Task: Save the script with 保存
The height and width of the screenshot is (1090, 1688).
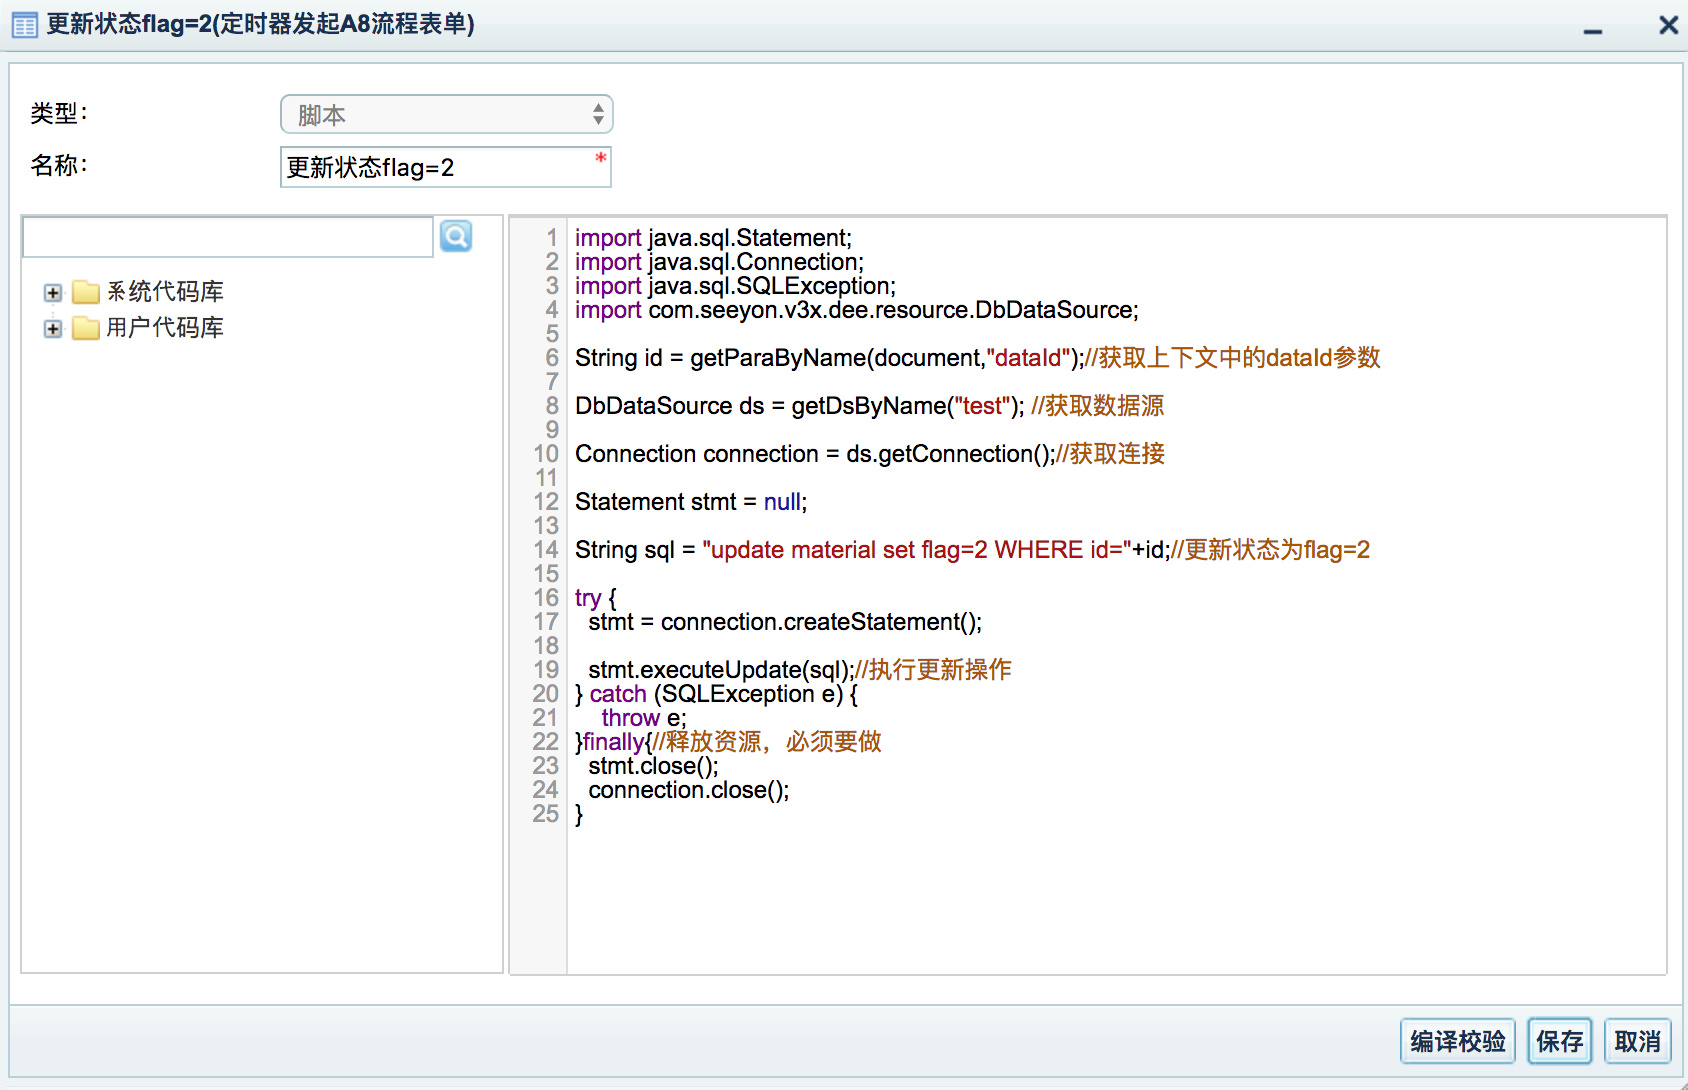Action: click(1559, 1042)
